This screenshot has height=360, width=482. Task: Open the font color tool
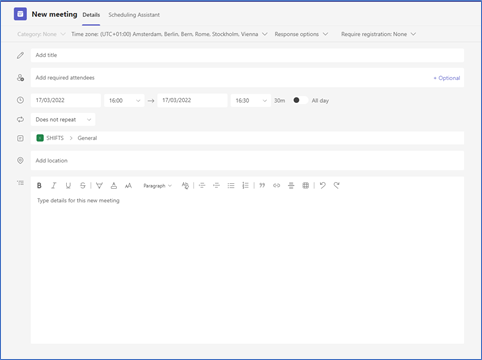point(114,186)
